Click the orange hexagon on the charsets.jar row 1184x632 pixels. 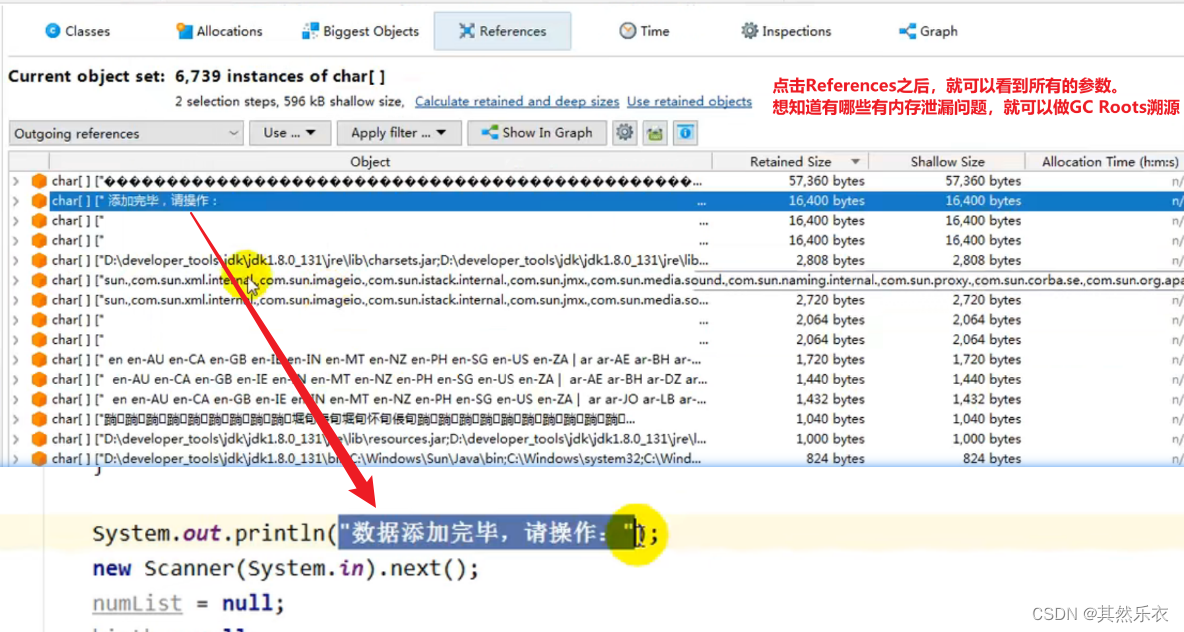tap(37, 260)
